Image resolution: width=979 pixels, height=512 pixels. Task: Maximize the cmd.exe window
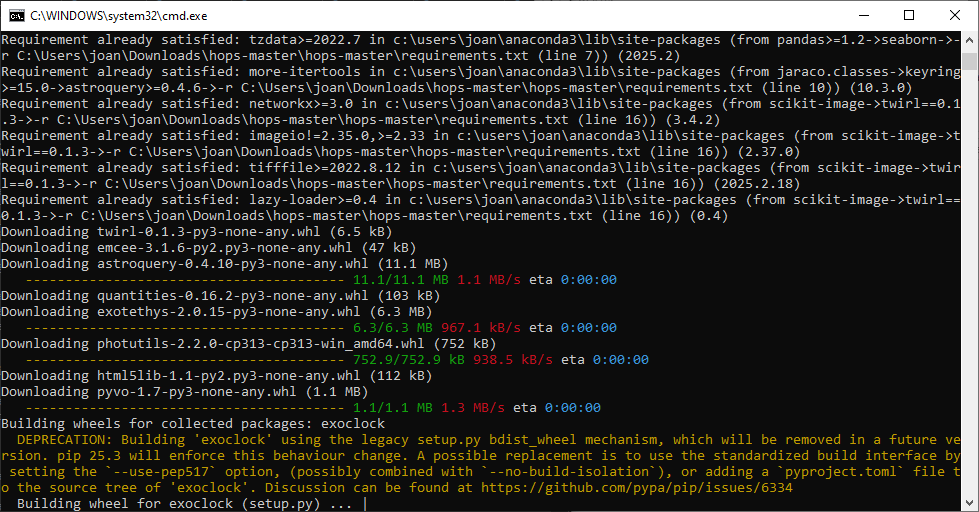pyautogui.click(x=909, y=16)
